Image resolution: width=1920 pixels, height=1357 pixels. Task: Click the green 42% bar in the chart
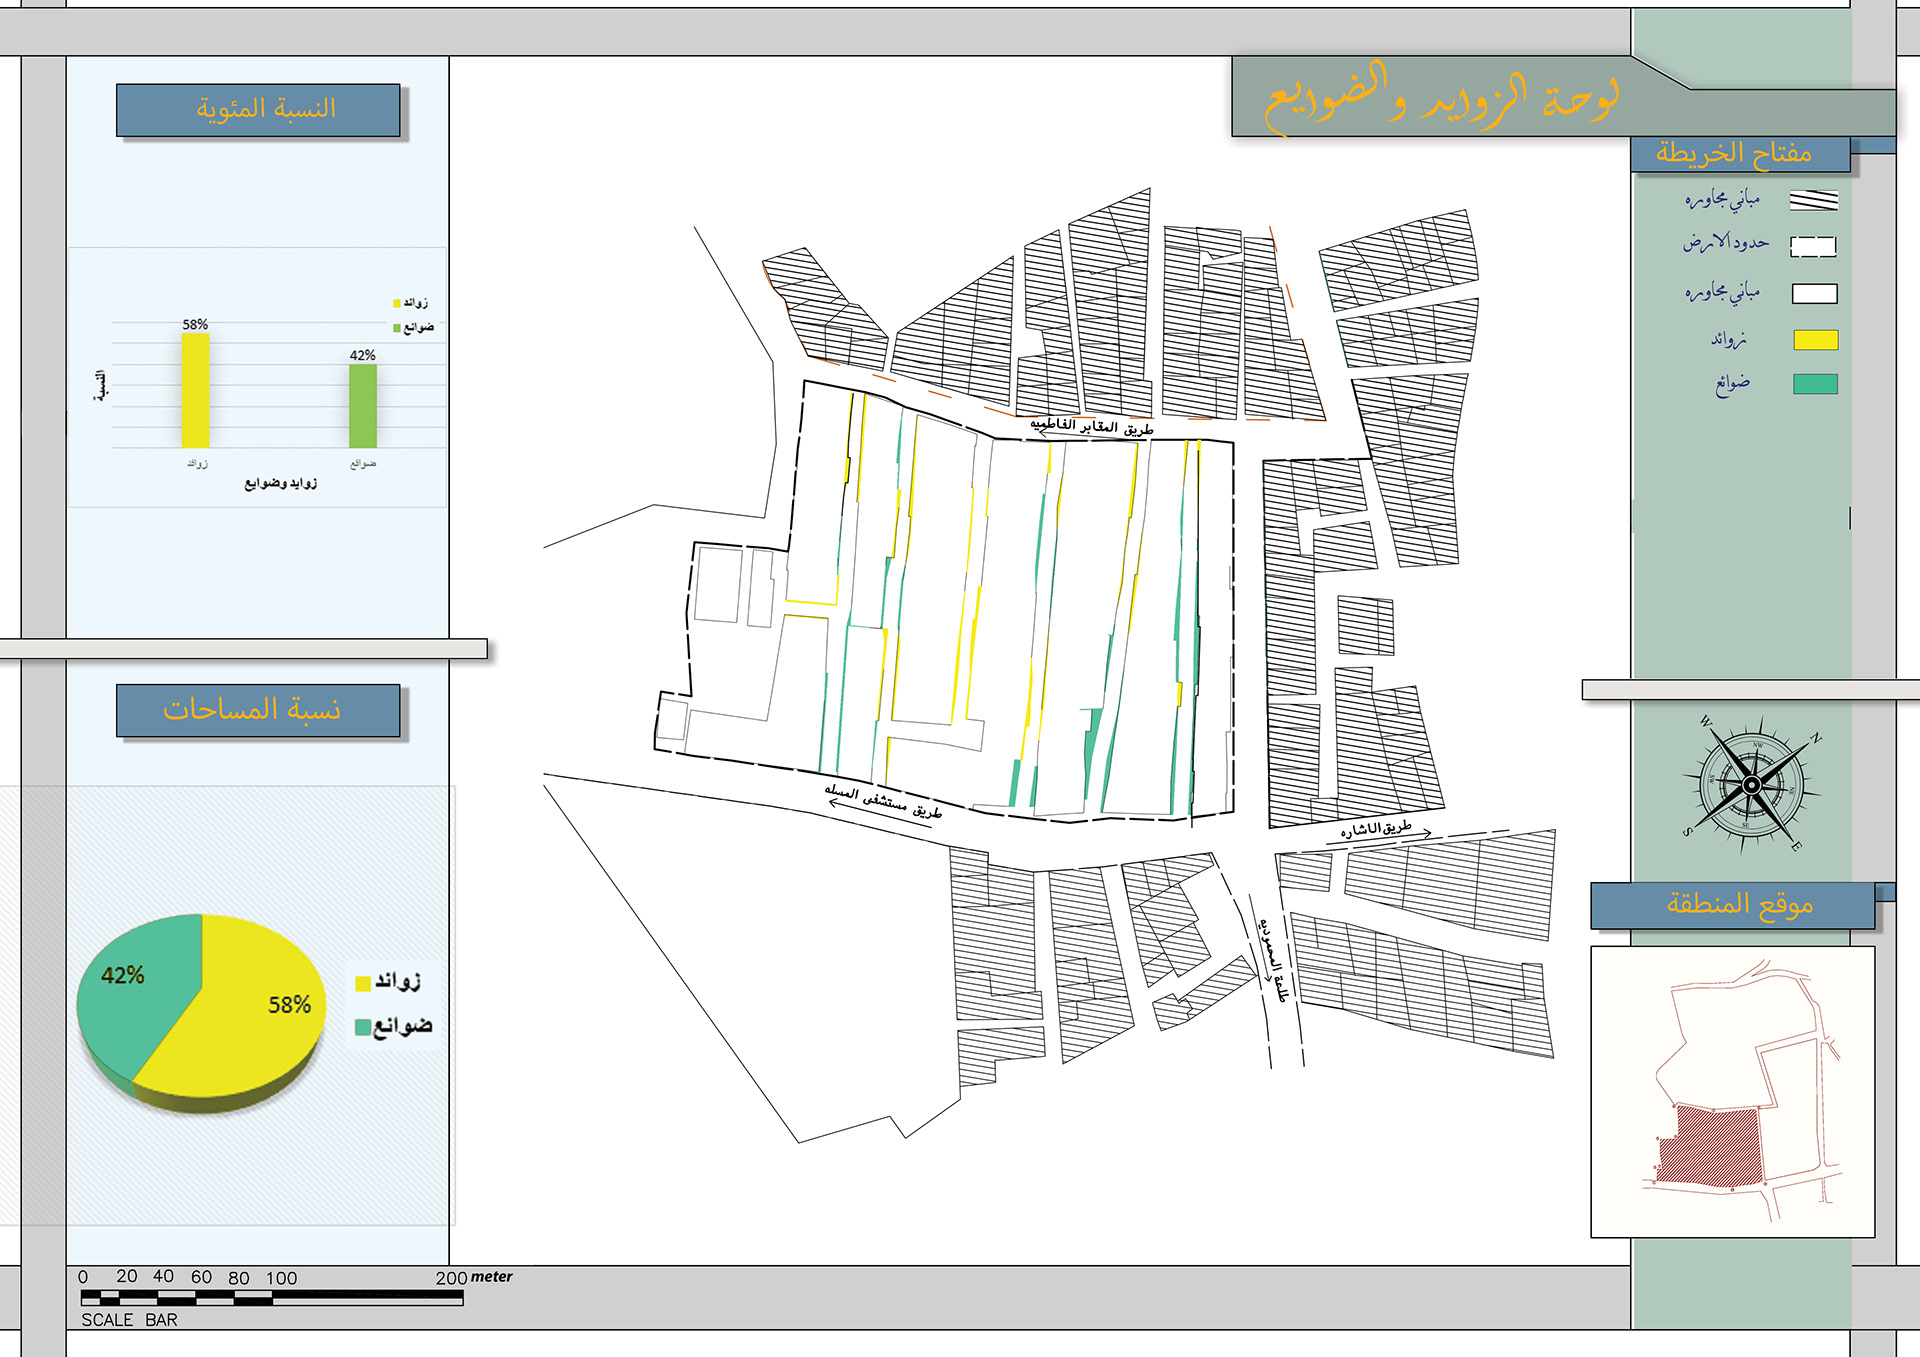[363, 407]
